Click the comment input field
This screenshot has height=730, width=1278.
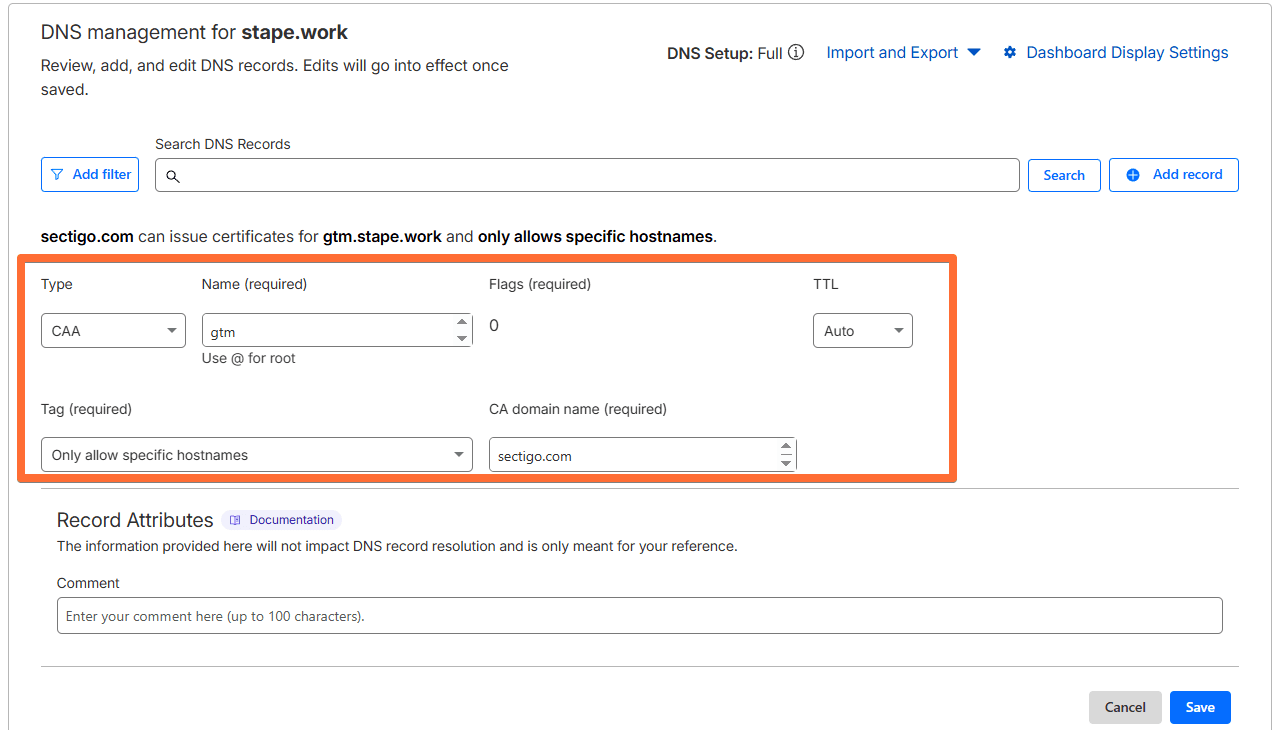(x=640, y=615)
